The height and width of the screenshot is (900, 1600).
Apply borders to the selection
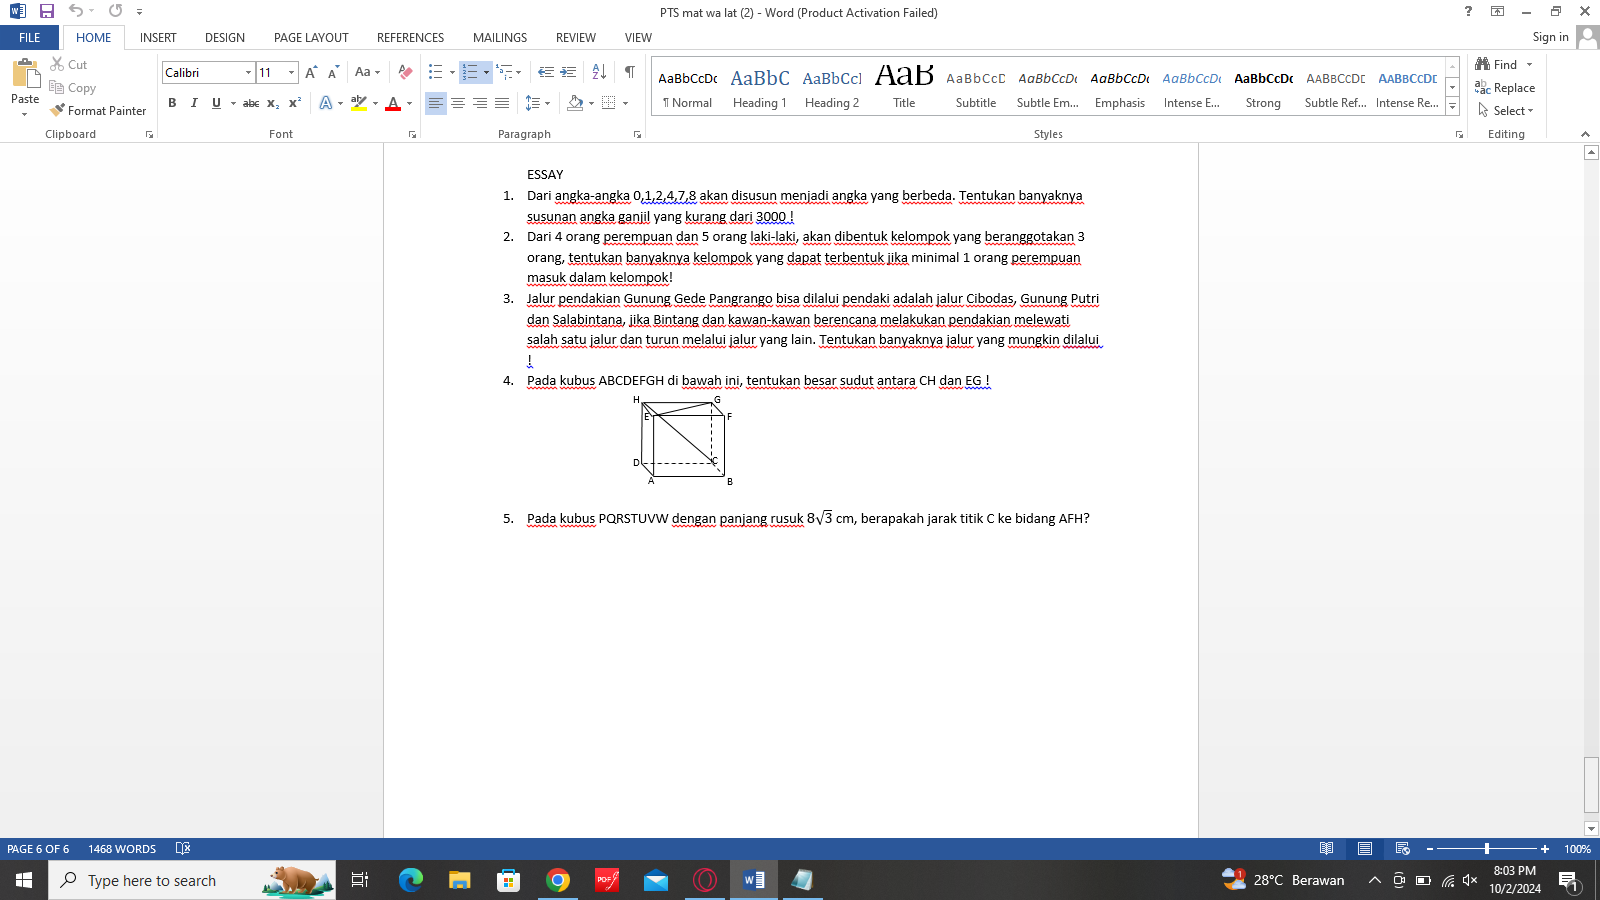pyautogui.click(x=609, y=103)
